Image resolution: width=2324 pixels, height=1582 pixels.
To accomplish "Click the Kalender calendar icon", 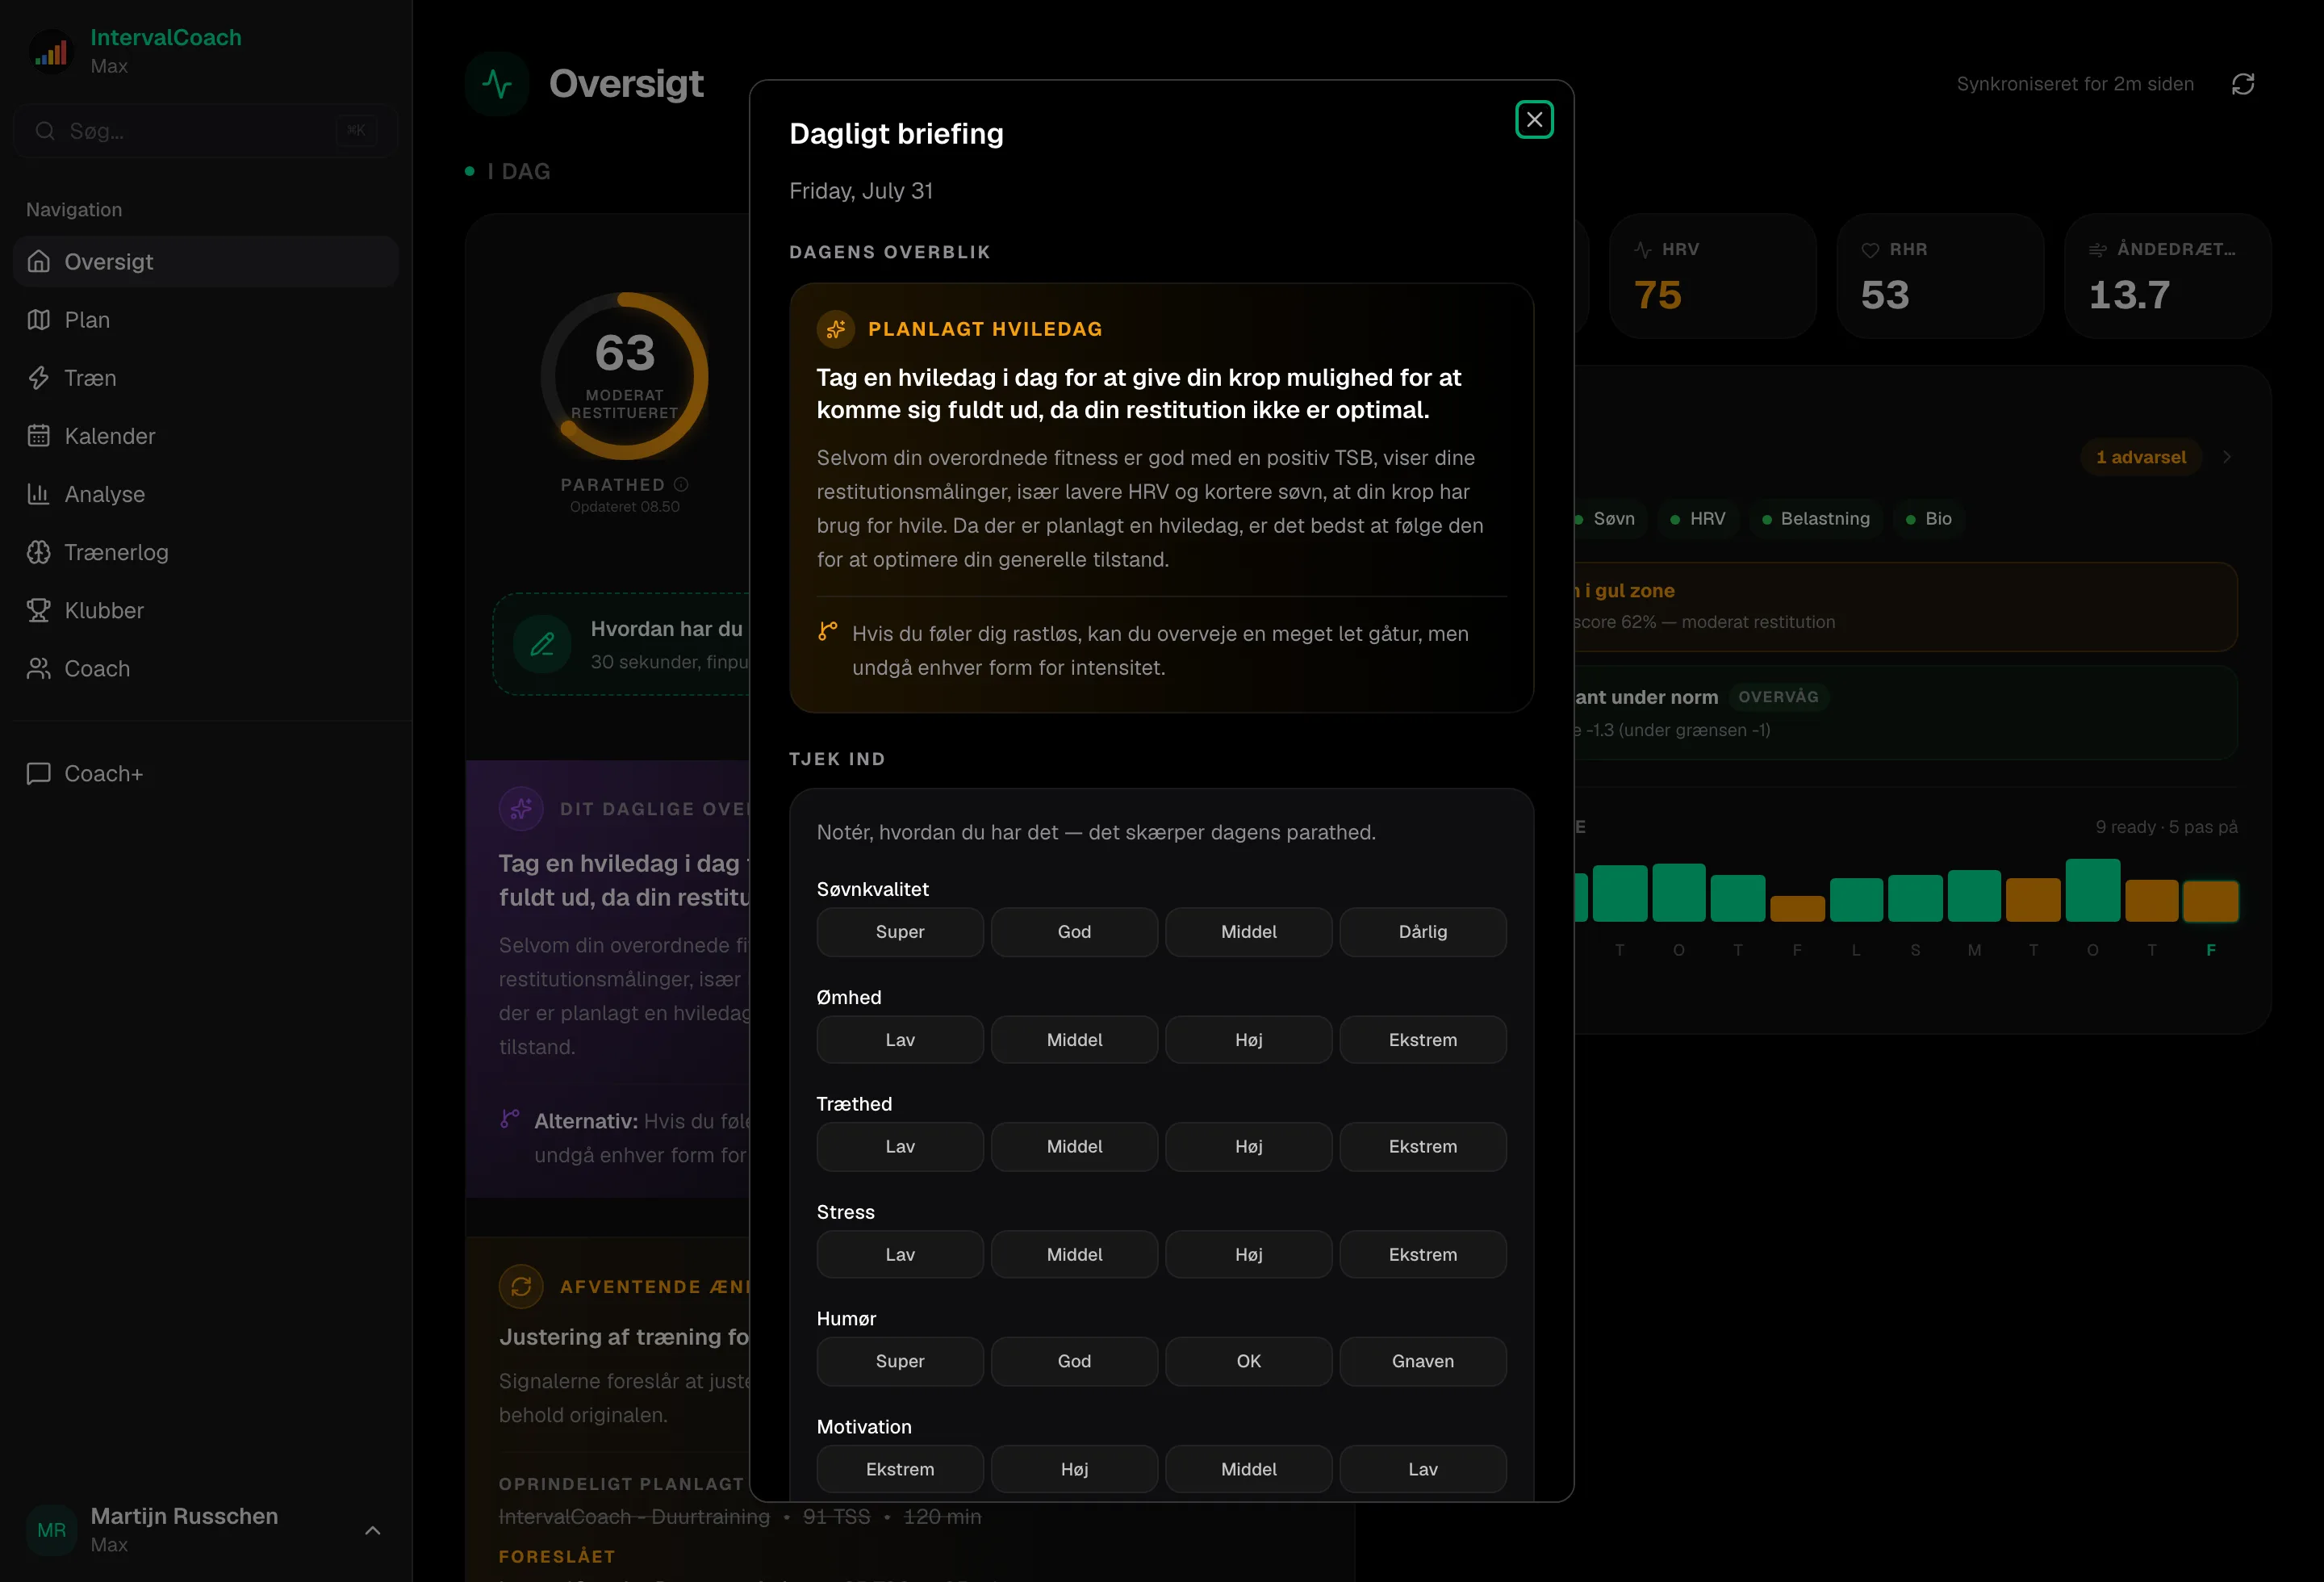I will coord(39,436).
